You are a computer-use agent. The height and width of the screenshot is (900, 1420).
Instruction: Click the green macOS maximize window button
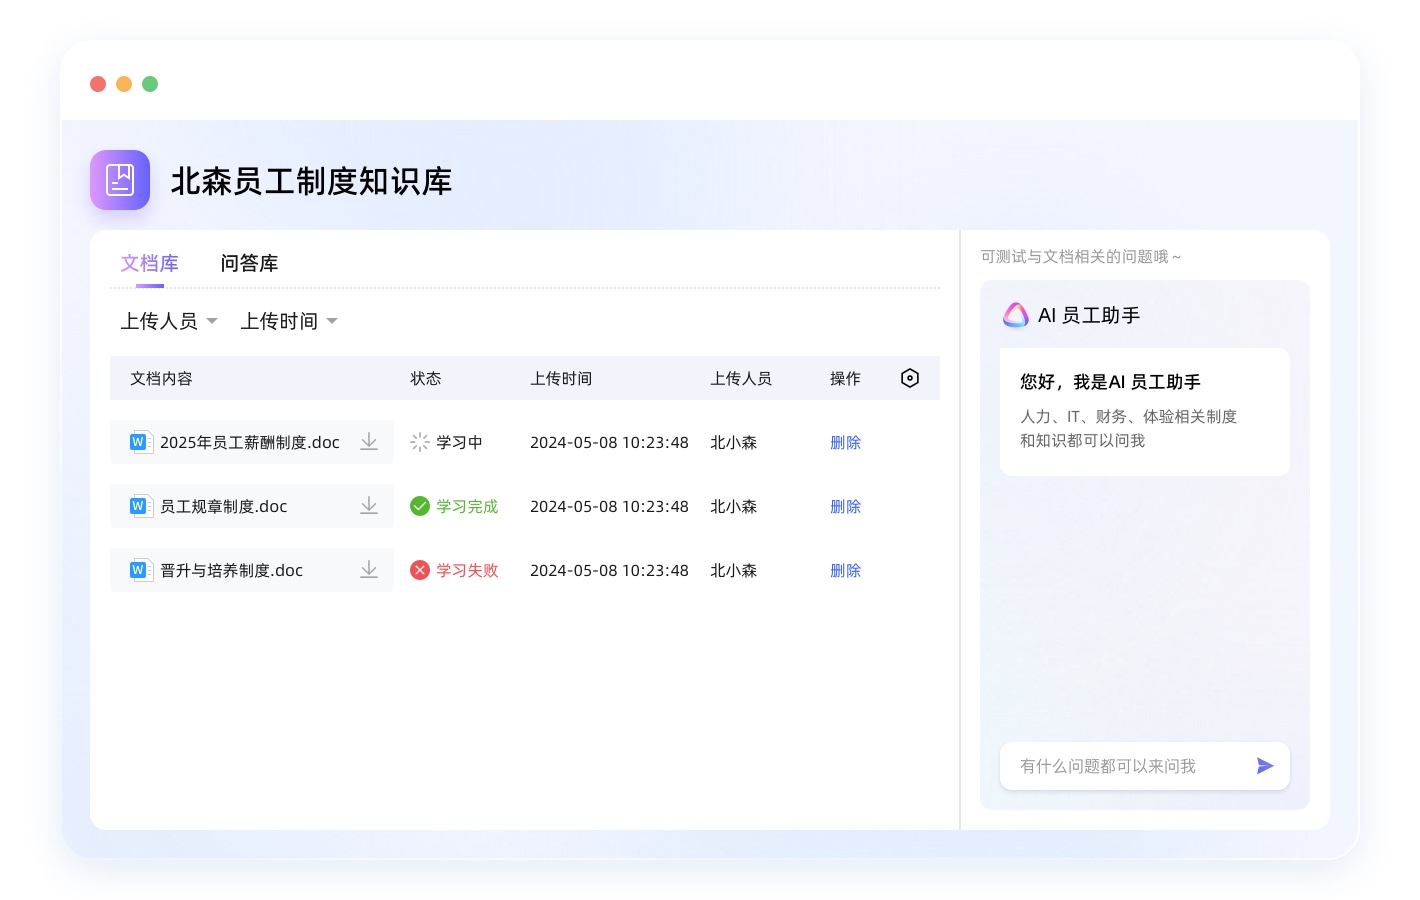(150, 84)
